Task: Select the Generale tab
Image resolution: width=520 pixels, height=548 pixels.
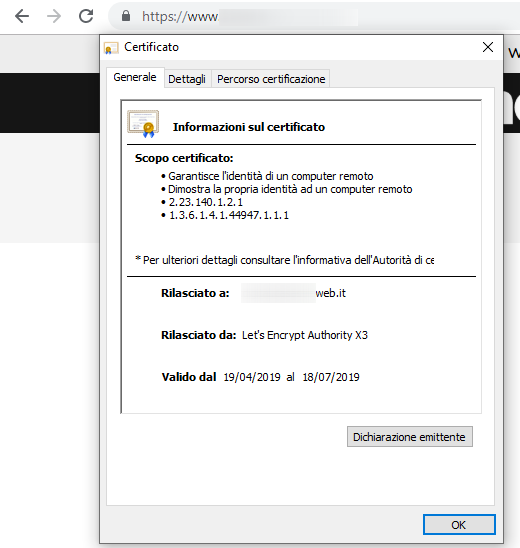Action: [135, 77]
